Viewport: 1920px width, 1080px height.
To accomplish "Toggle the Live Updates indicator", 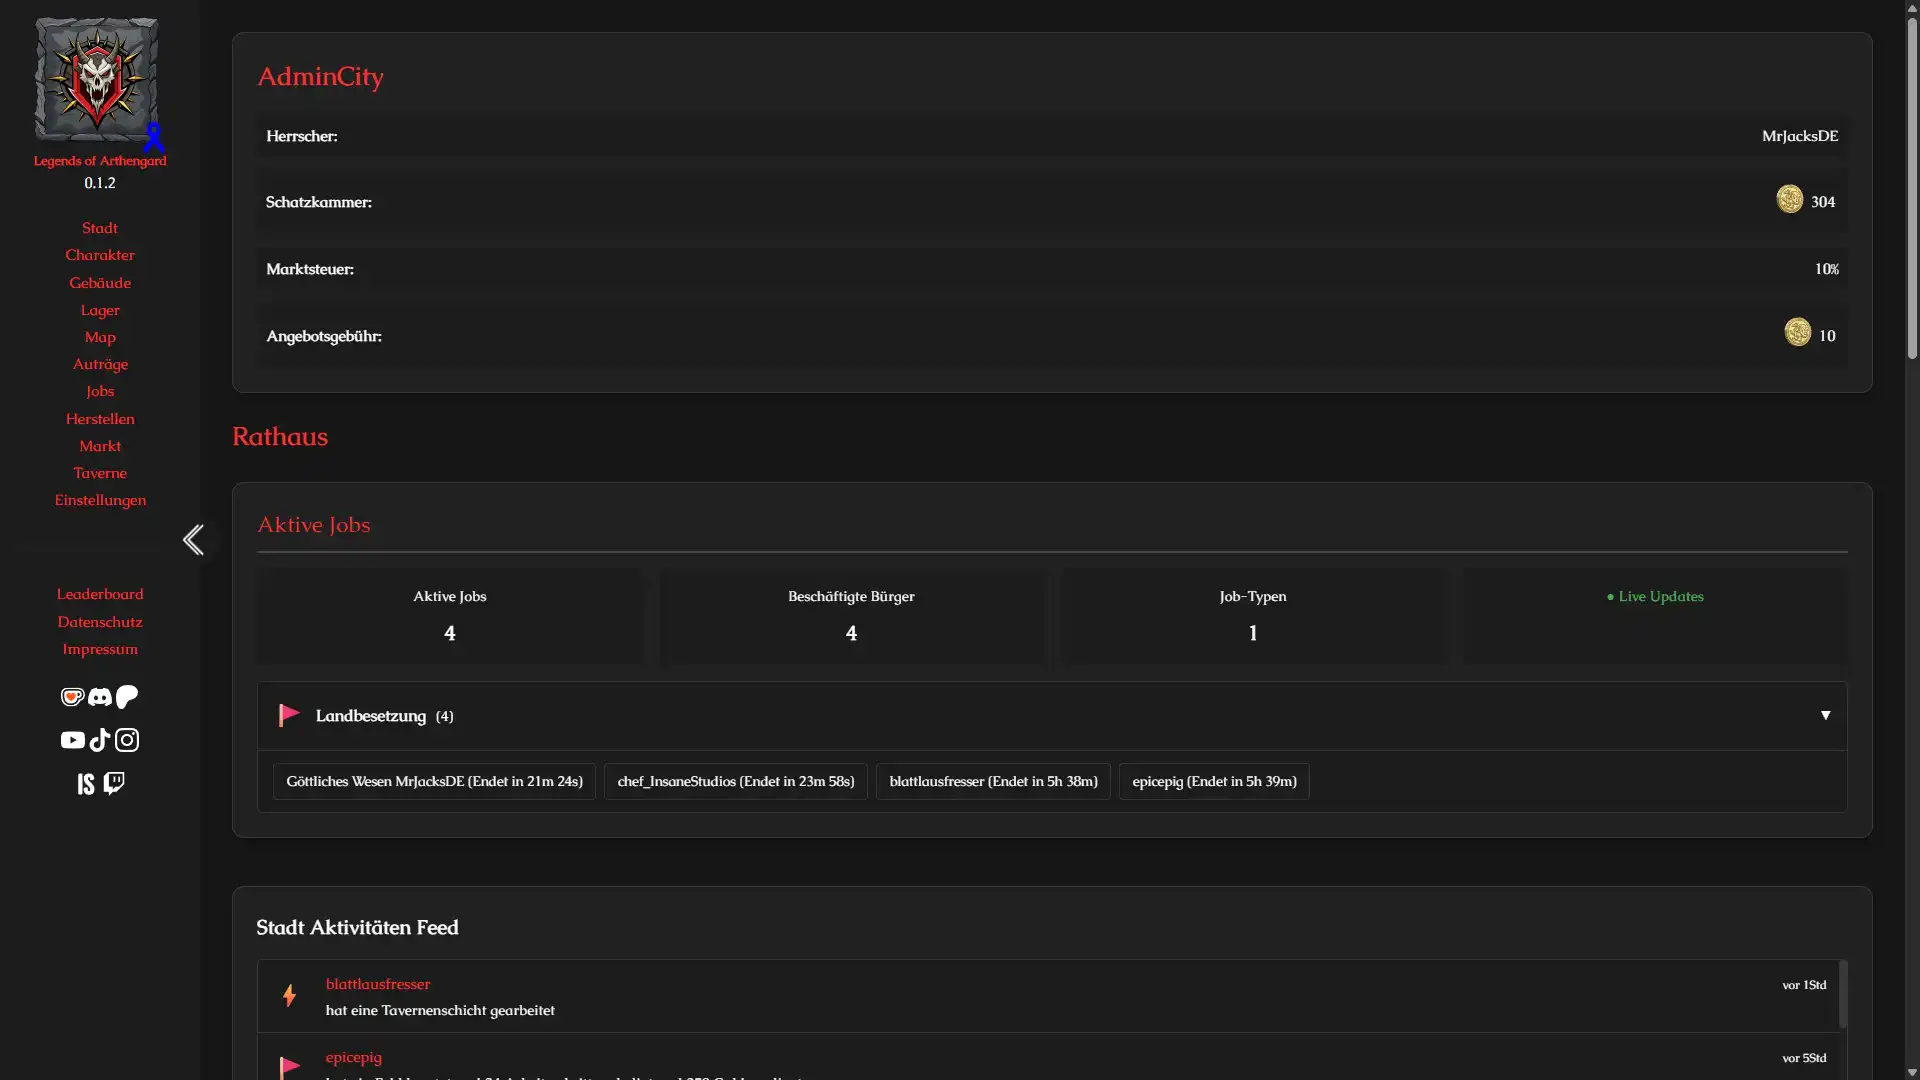I will [x=1654, y=596].
